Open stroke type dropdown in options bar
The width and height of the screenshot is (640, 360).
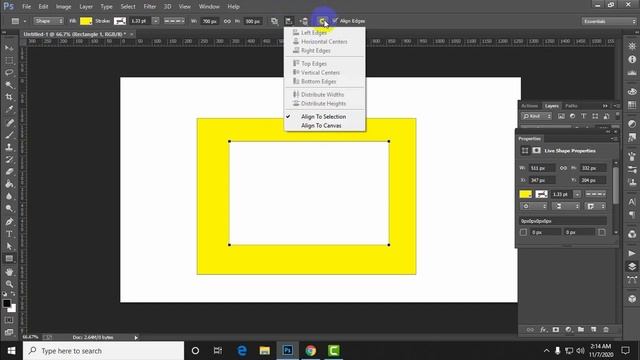pyautogui.click(x=174, y=21)
